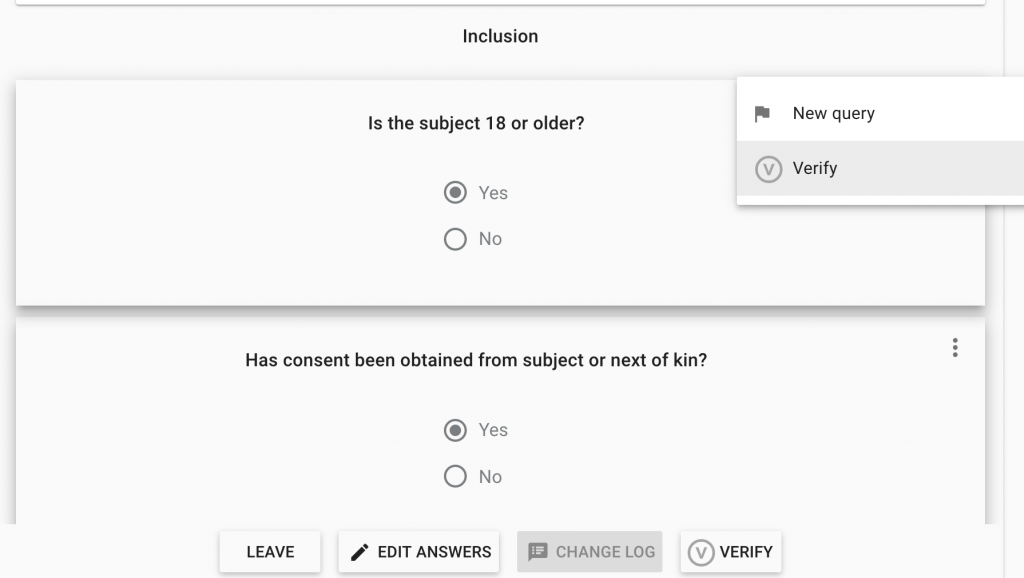
Task: Click 'Has consent been obtained' question text
Action: (476, 360)
